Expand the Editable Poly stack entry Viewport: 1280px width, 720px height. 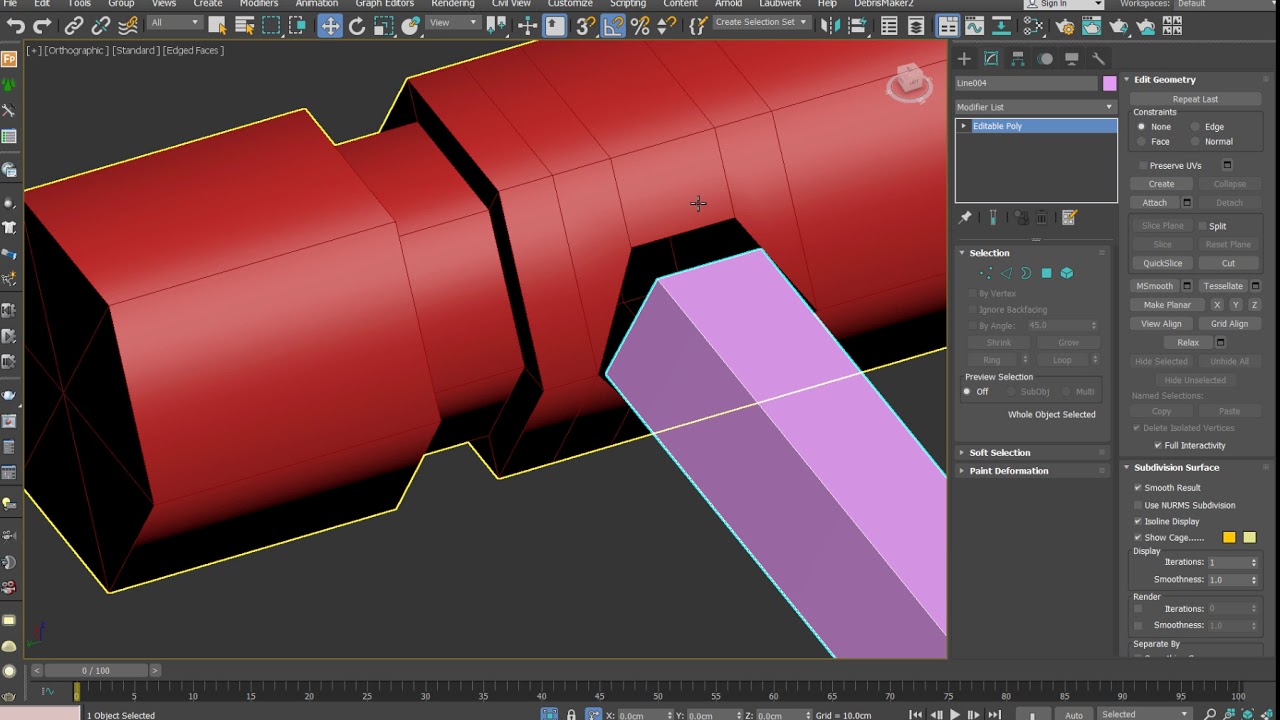pyautogui.click(x=964, y=126)
